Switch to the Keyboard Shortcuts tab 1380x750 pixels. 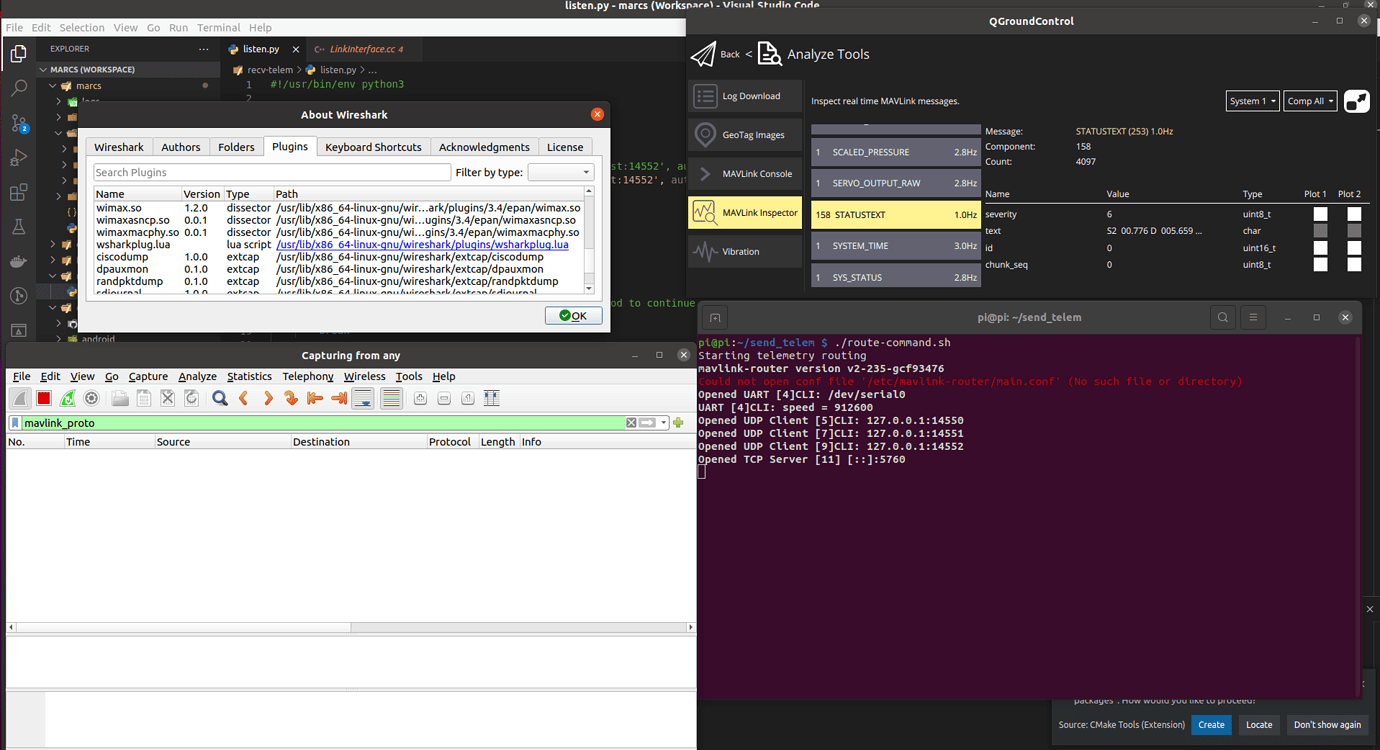click(x=373, y=146)
